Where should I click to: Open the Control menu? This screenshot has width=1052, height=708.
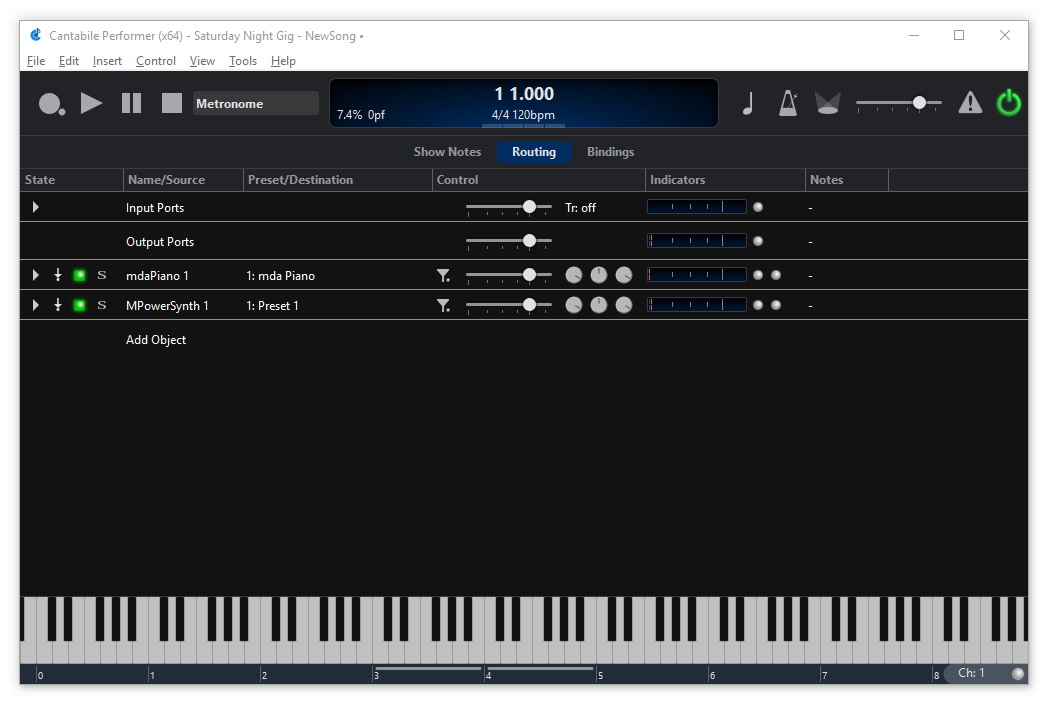point(156,61)
